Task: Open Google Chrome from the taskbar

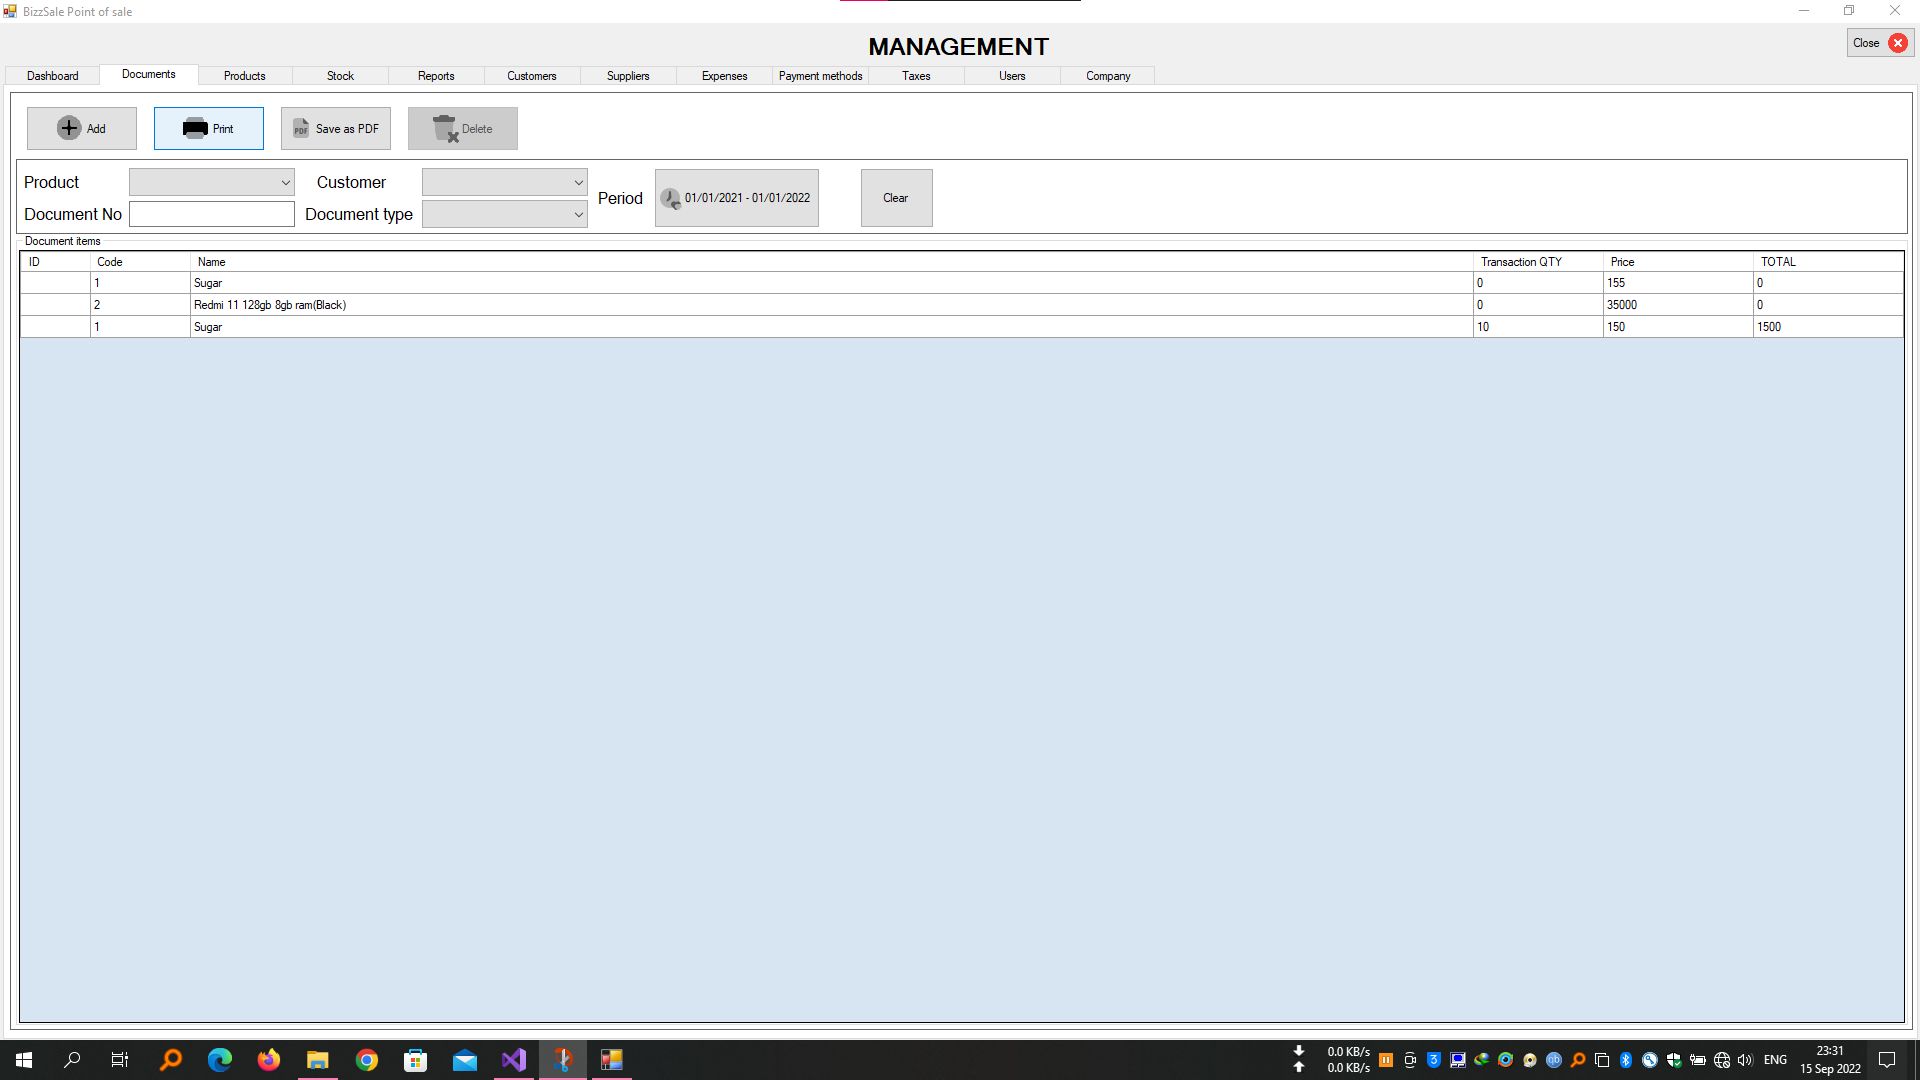Action: (x=367, y=1060)
